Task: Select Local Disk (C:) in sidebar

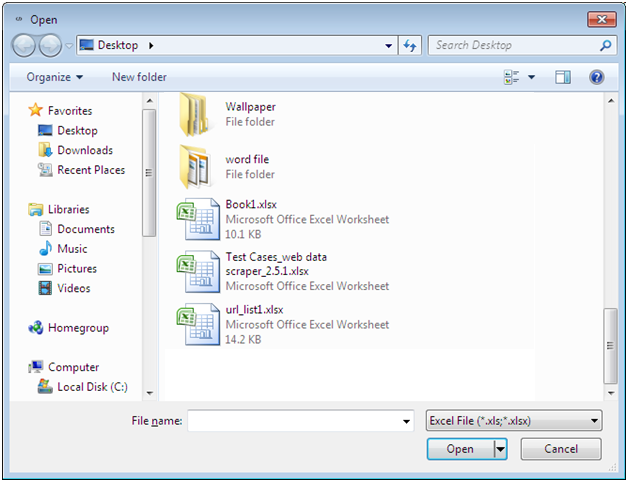Action: 93,387
